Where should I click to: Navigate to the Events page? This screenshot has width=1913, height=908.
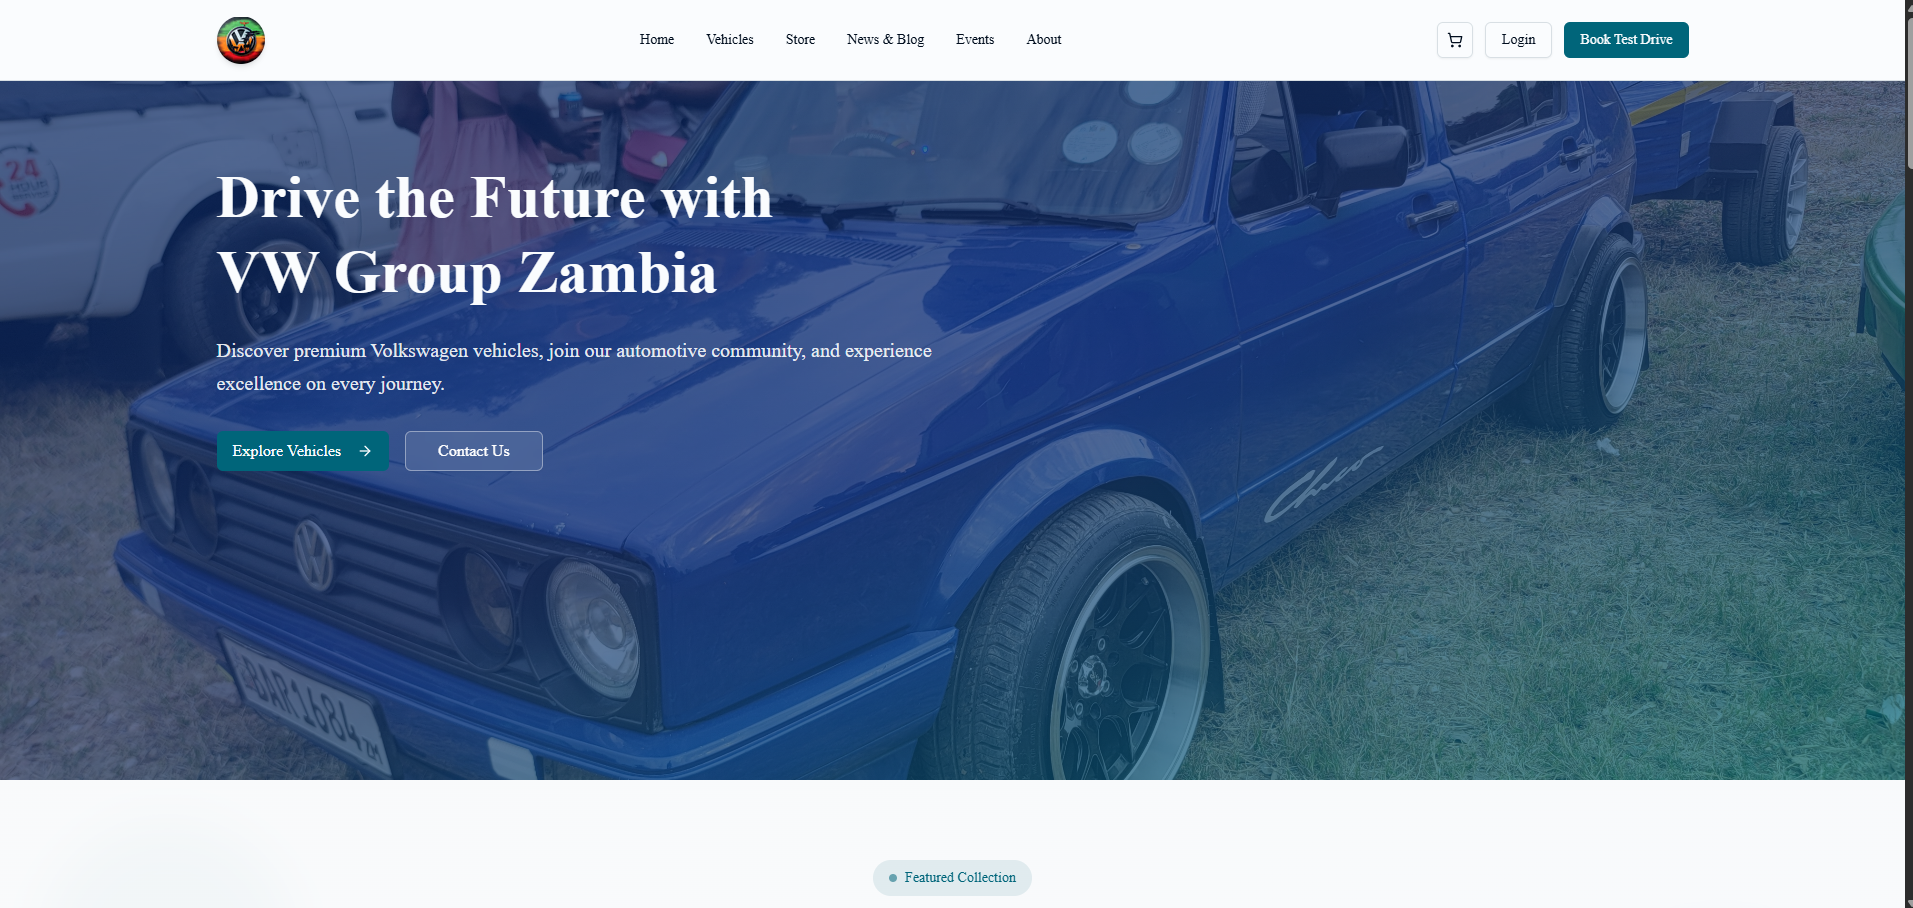975,40
